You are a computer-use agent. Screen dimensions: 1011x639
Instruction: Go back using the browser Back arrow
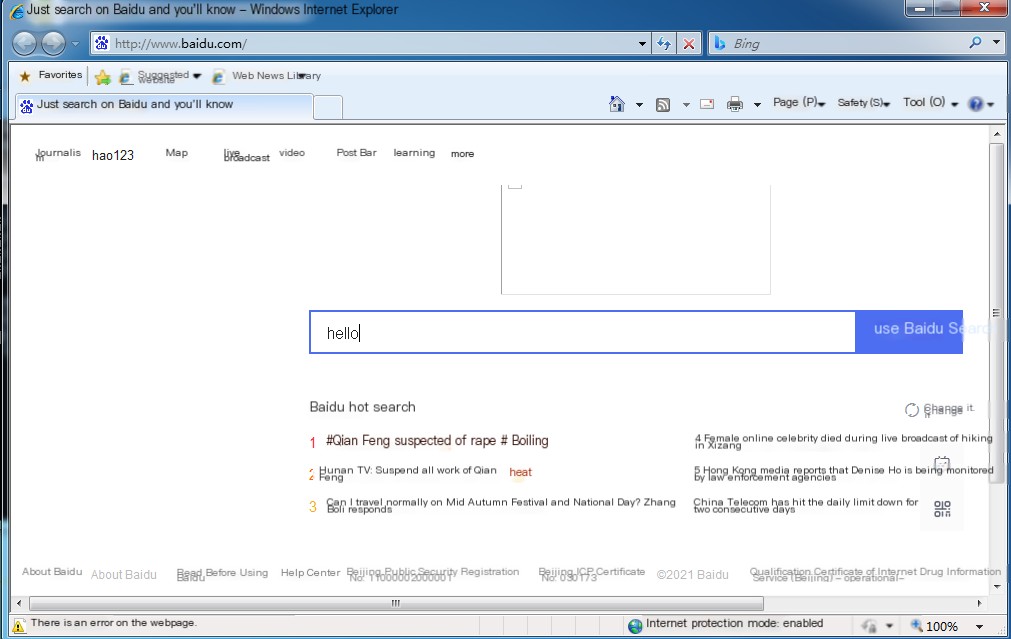(x=25, y=44)
